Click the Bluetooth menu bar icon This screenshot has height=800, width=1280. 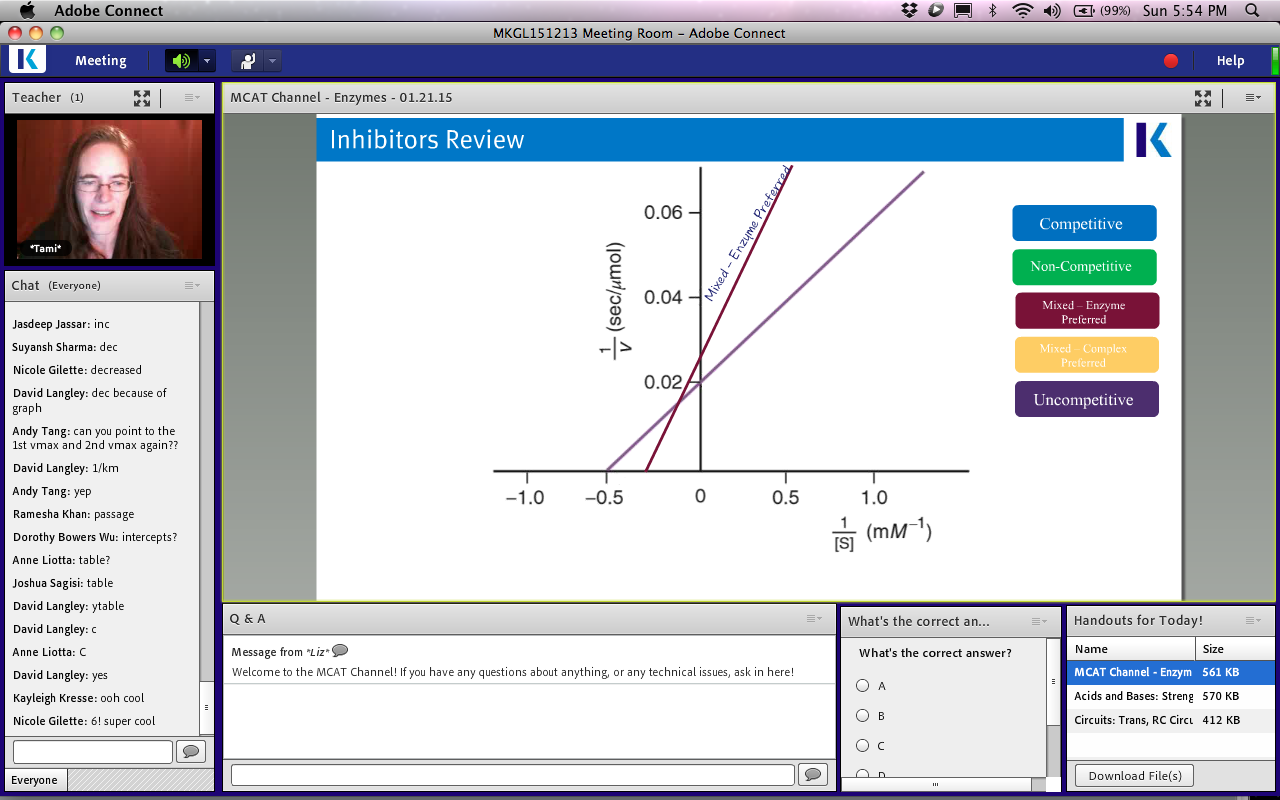pyautogui.click(x=993, y=11)
